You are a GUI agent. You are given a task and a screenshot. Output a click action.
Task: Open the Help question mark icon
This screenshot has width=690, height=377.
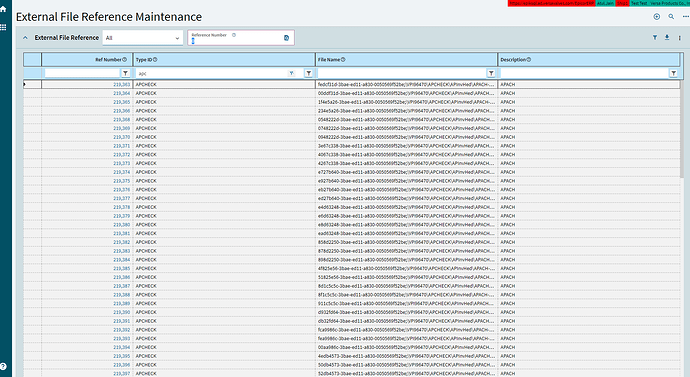pyautogui.click(x=3, y=366)
